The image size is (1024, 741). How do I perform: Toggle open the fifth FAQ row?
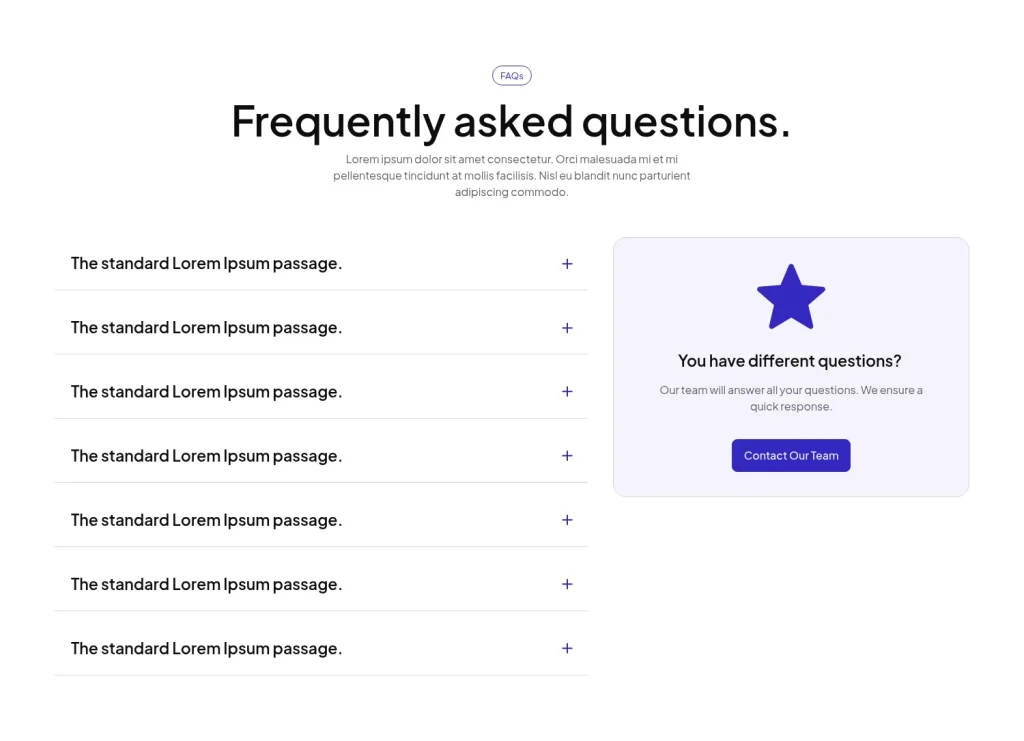[206, 519]
